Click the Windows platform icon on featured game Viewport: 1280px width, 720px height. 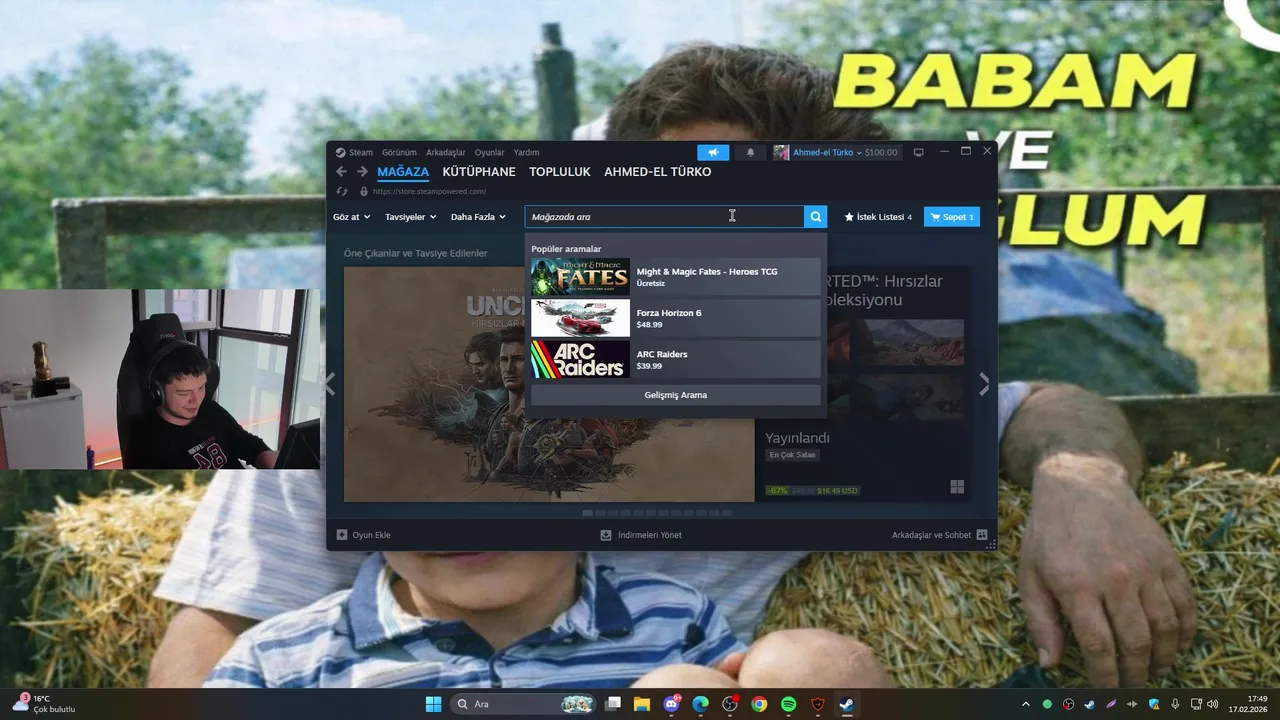tap(957, 487)
